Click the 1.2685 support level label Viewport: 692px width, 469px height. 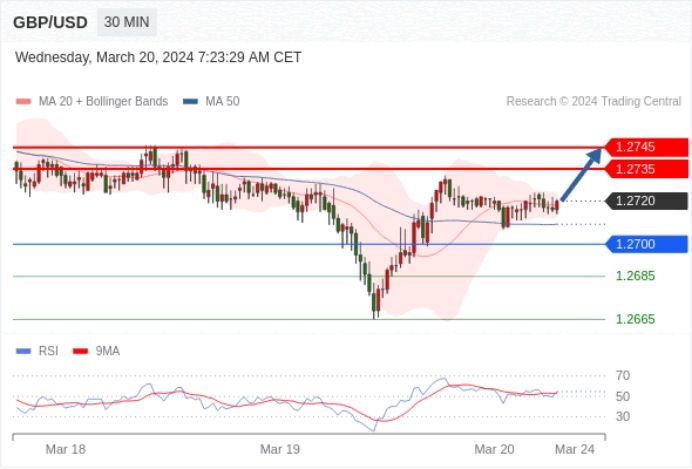[x=635, y=276]
